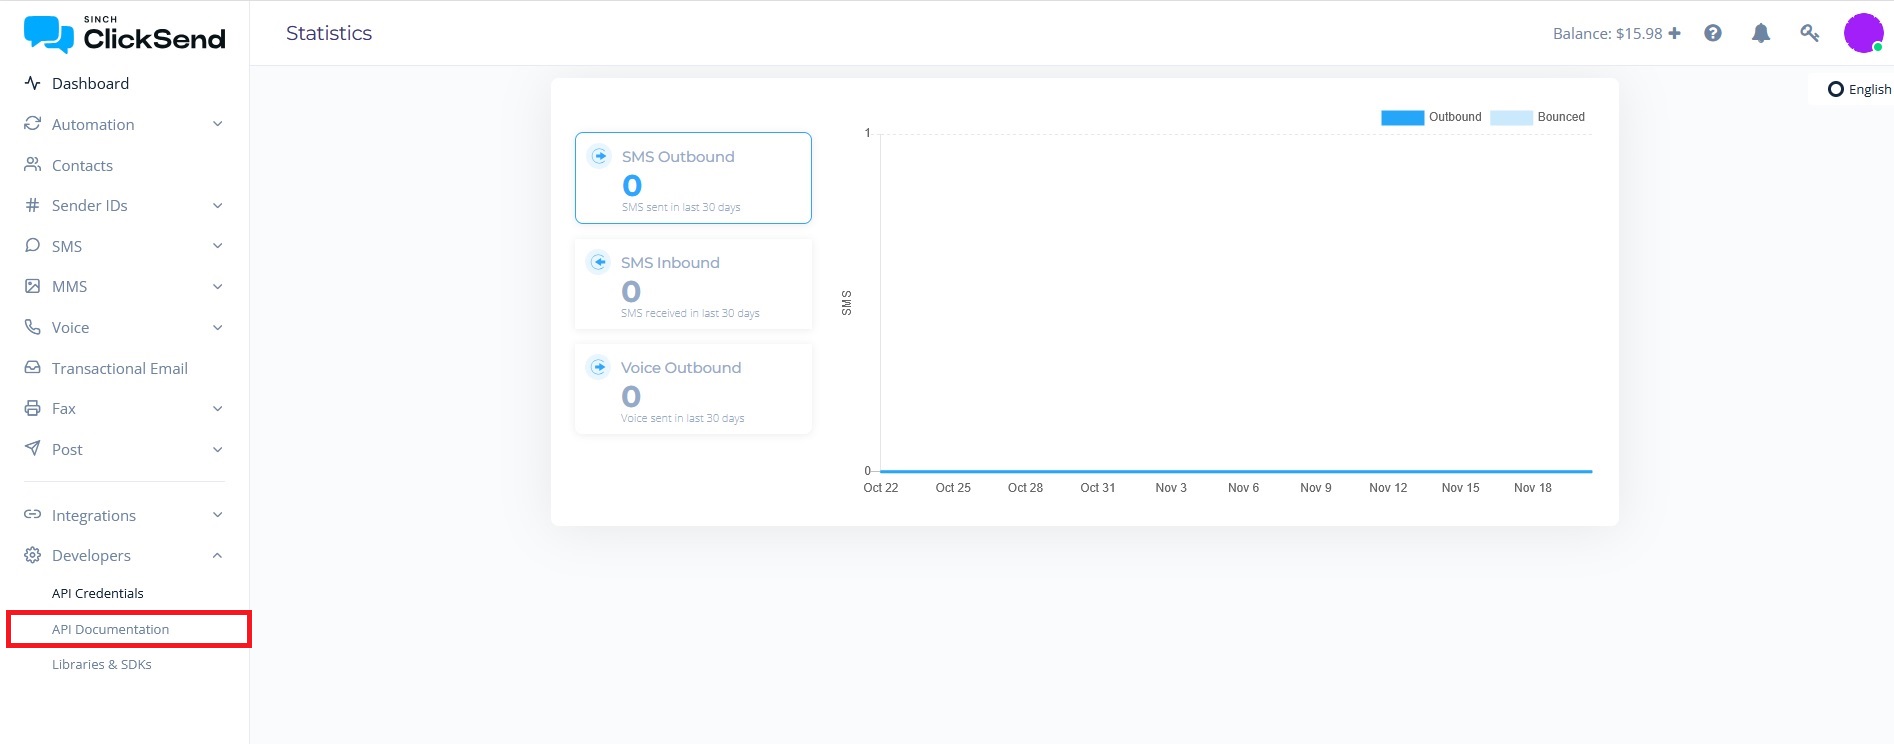Click the Oct 31 axis label

coord(1098,488)
